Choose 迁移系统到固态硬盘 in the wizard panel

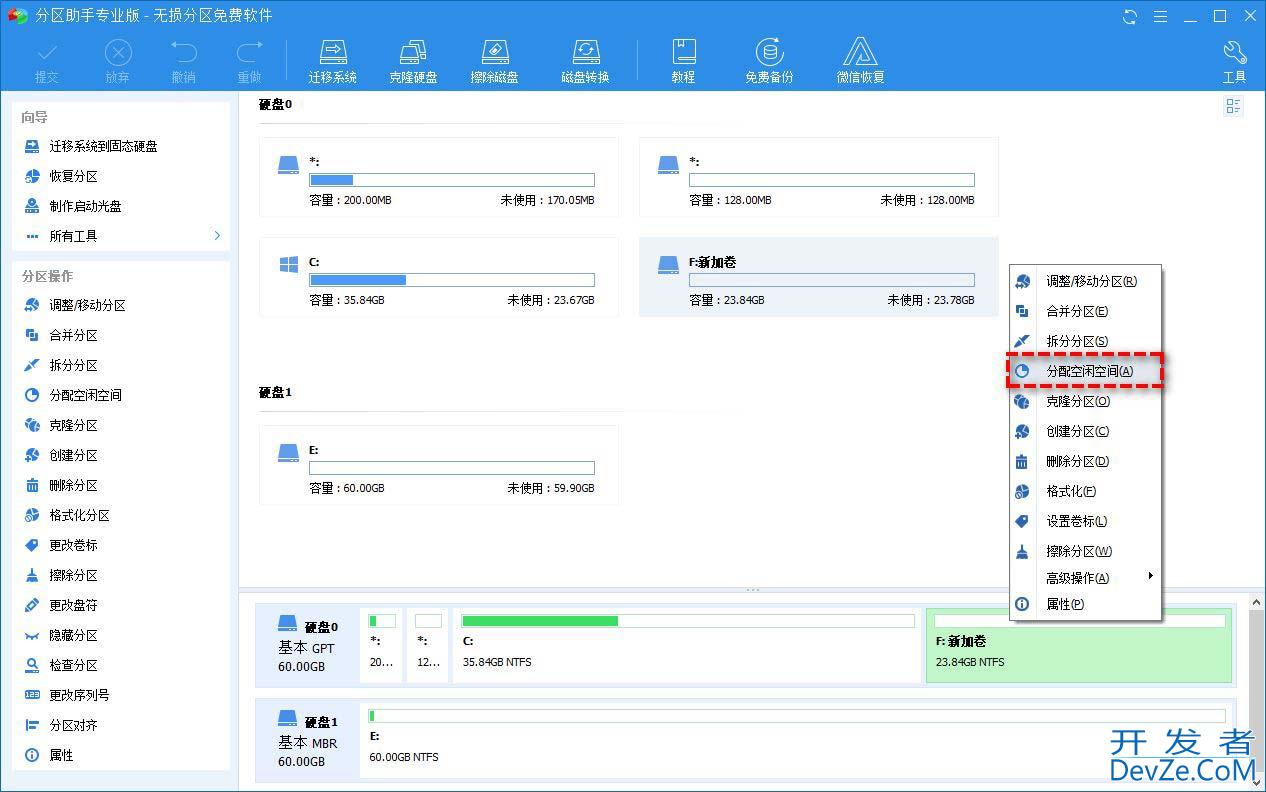pos(103,146)
